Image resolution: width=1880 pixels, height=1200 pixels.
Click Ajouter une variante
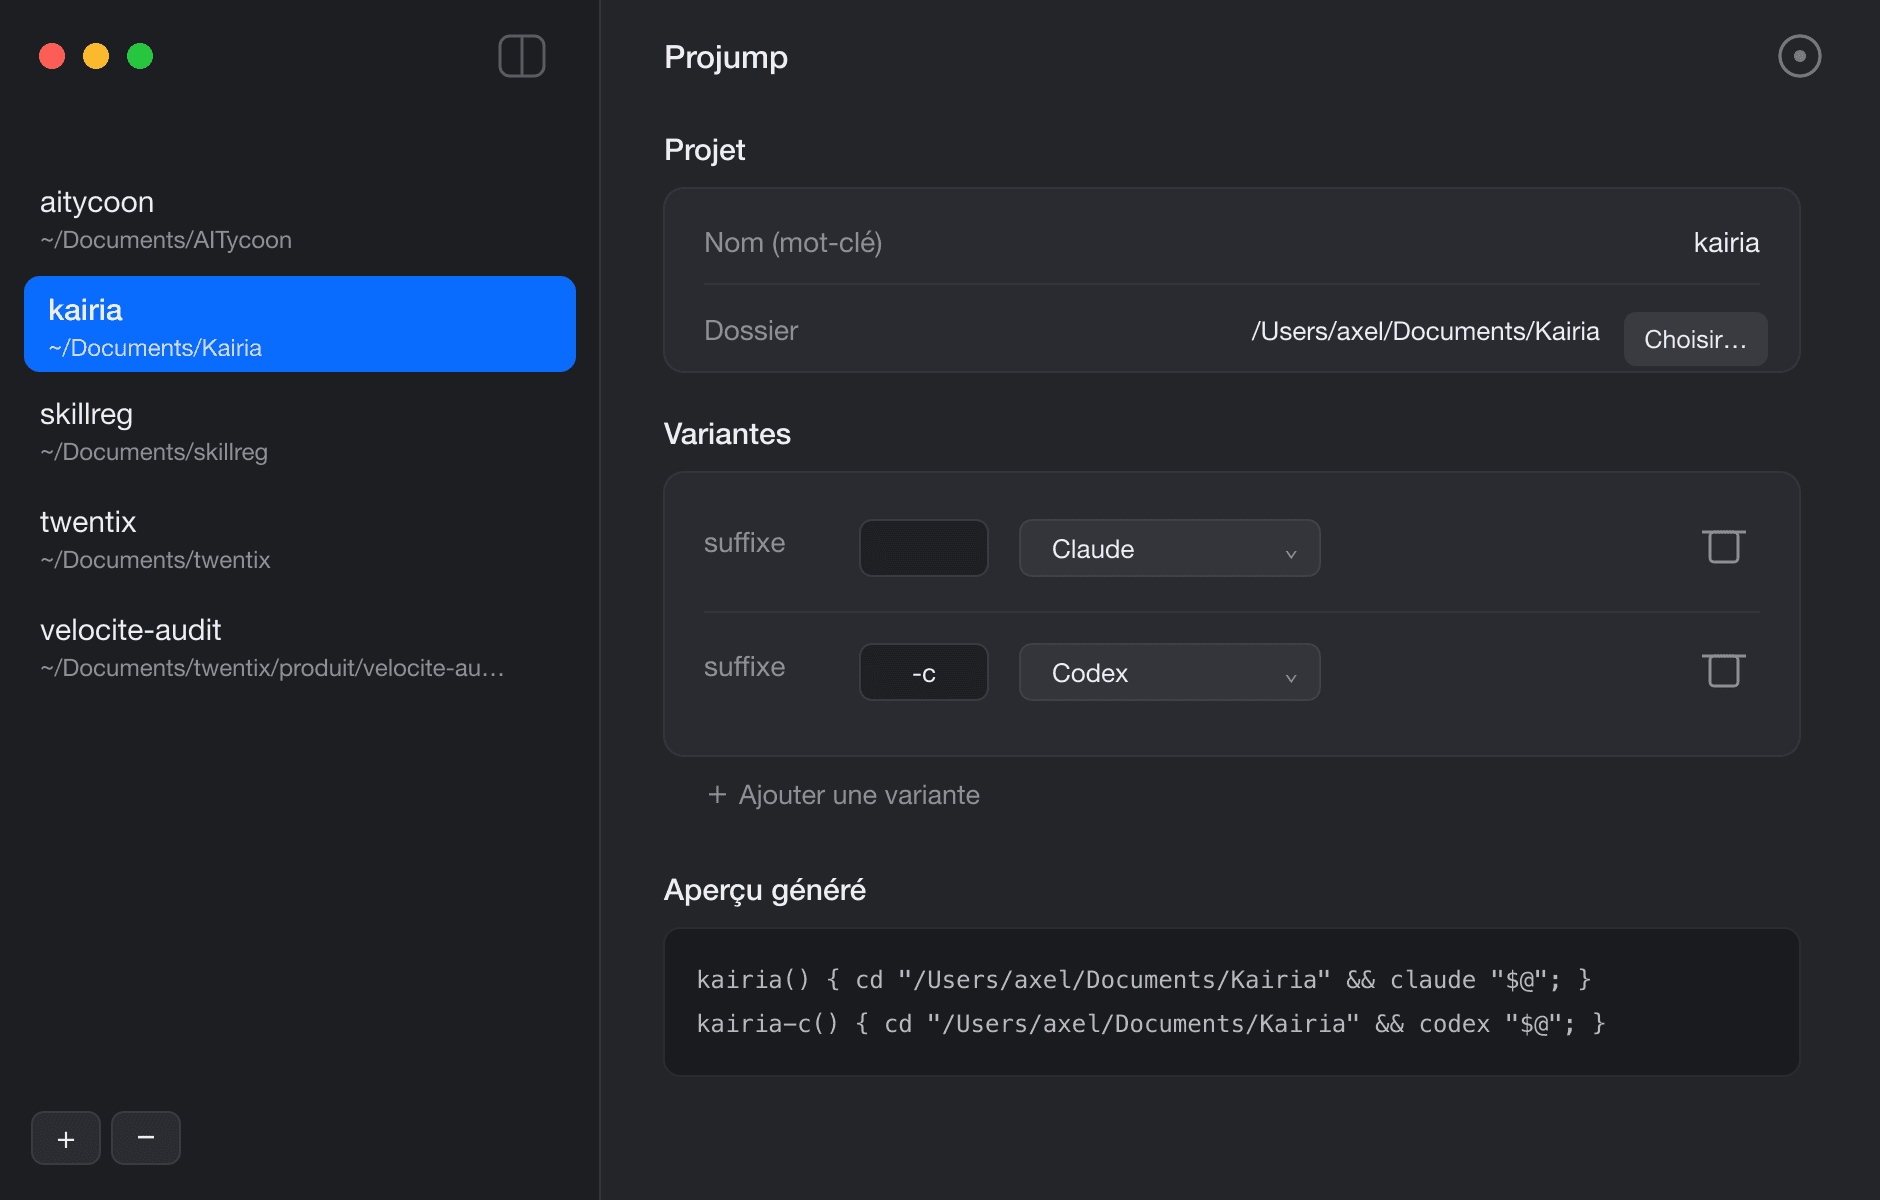tap(844, 795)
